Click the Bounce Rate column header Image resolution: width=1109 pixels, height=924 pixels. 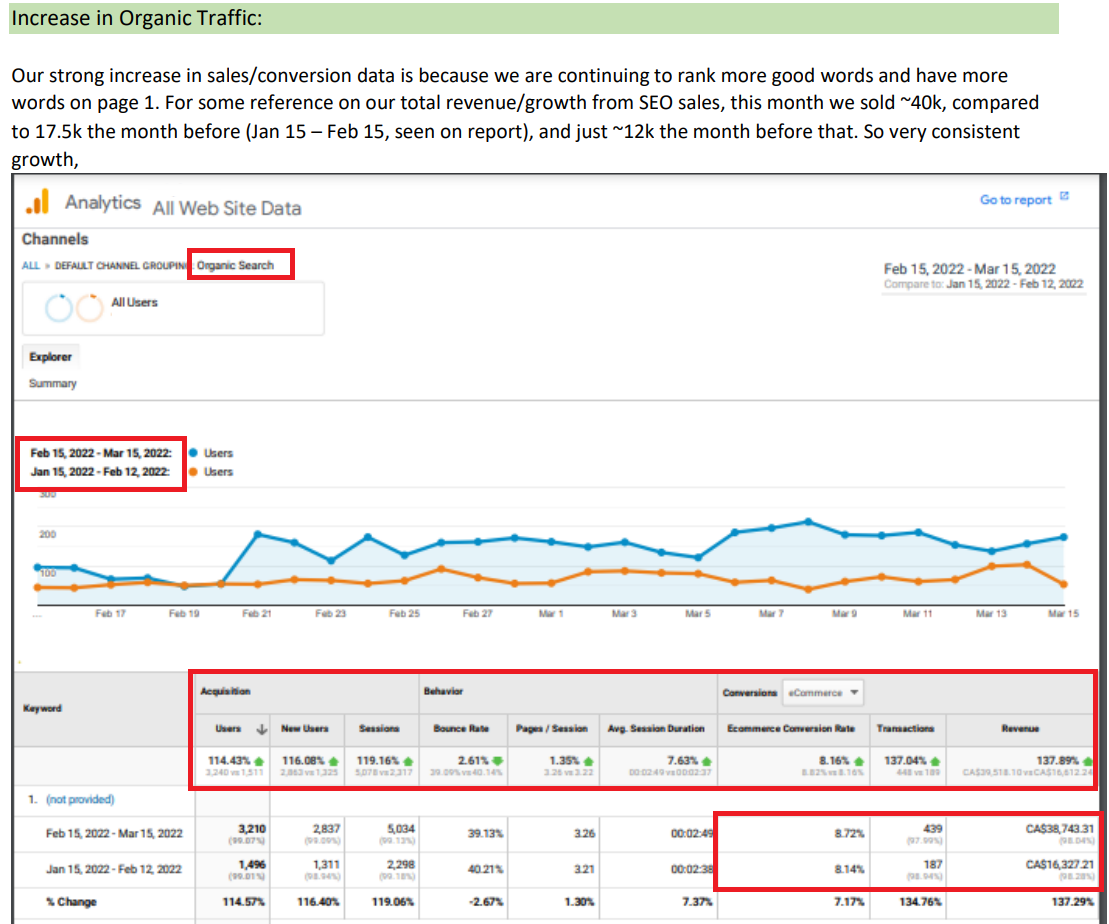461,729
